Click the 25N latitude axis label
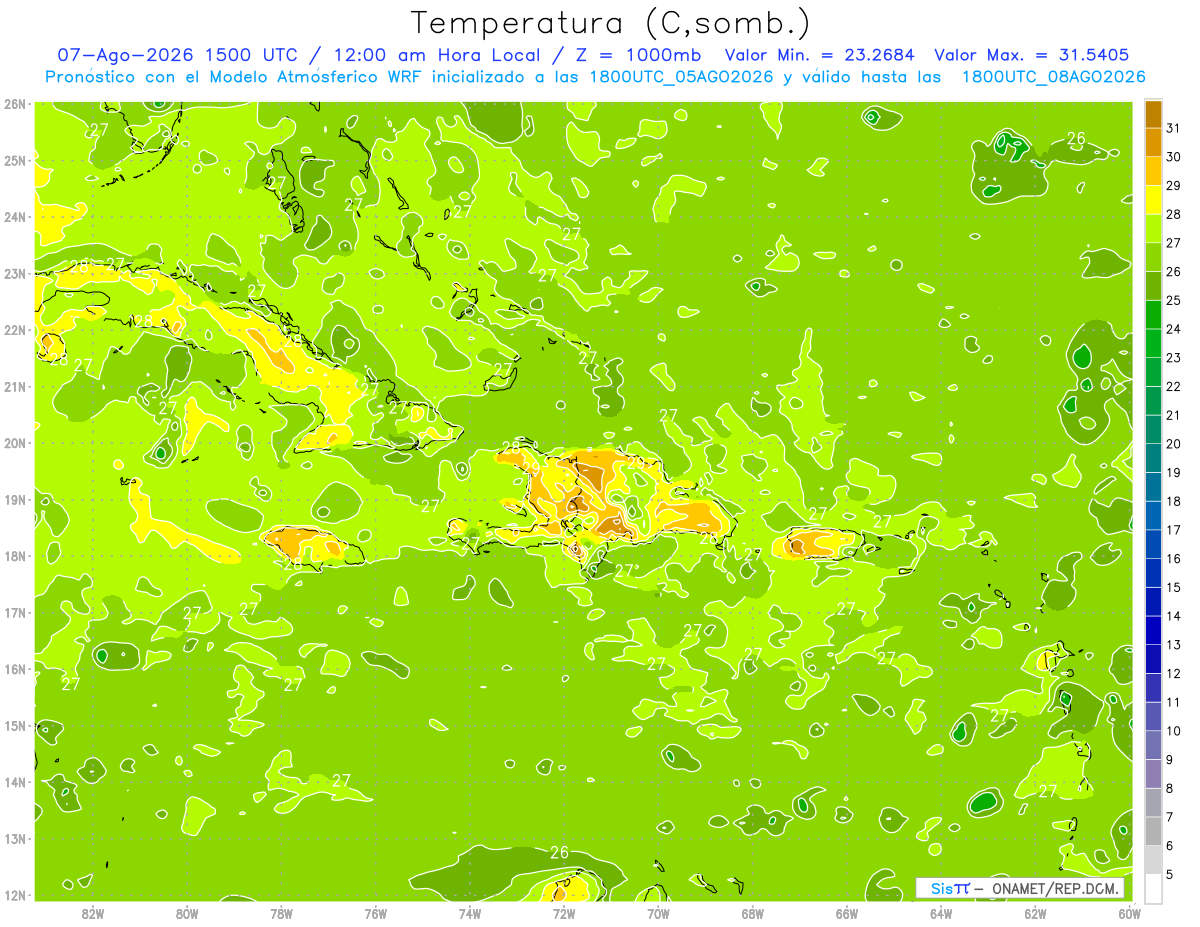The width and height of the screenshot is (1200, 927). coord(15,160)
